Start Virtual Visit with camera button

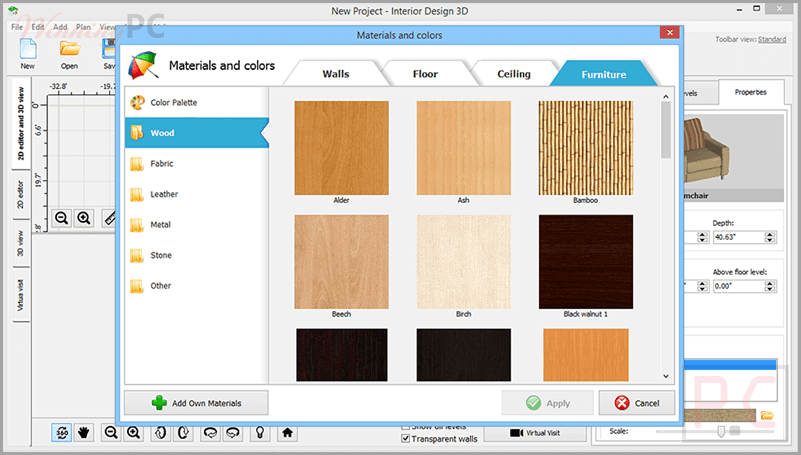coord(535,433)
